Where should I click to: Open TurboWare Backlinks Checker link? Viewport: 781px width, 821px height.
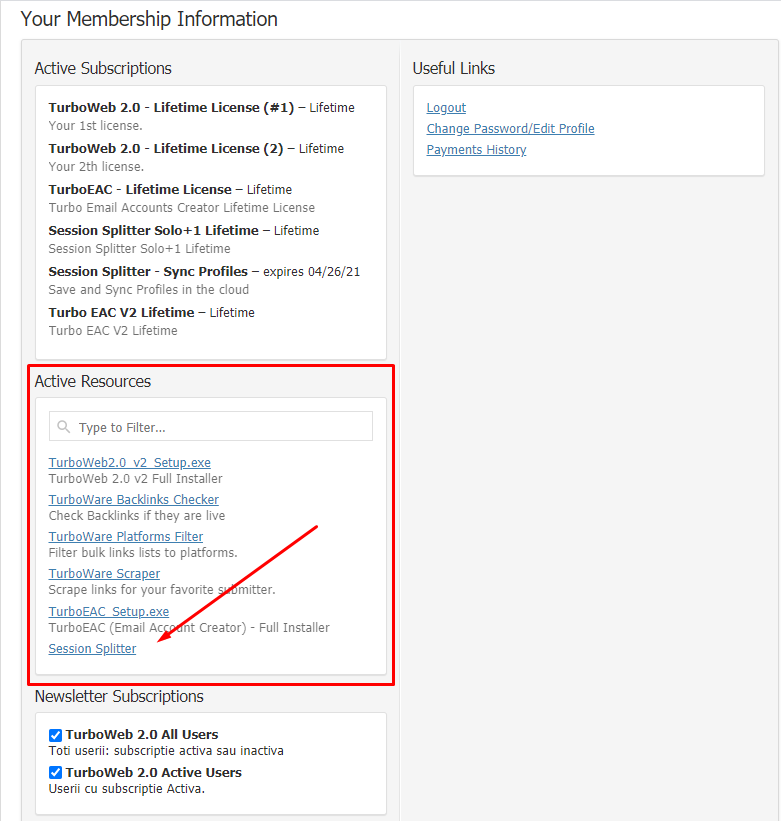pos(133,500)
